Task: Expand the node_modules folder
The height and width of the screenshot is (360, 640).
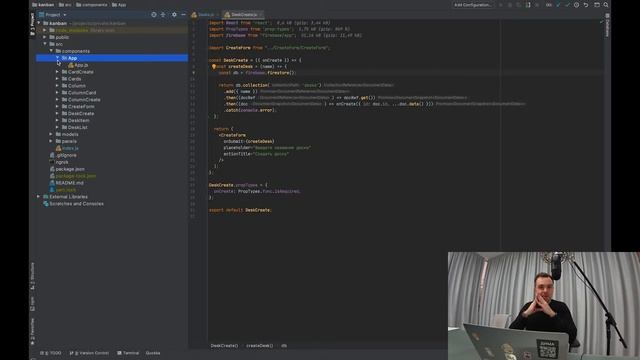Action: 45,30
